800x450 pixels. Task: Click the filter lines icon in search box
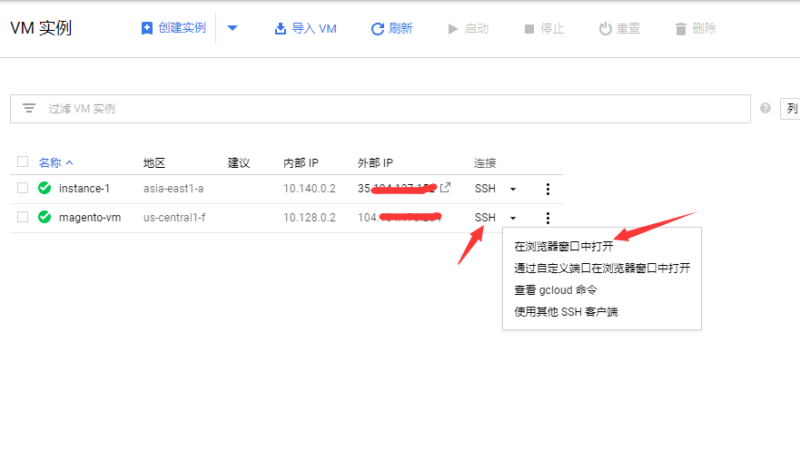(x=29, y=108)
